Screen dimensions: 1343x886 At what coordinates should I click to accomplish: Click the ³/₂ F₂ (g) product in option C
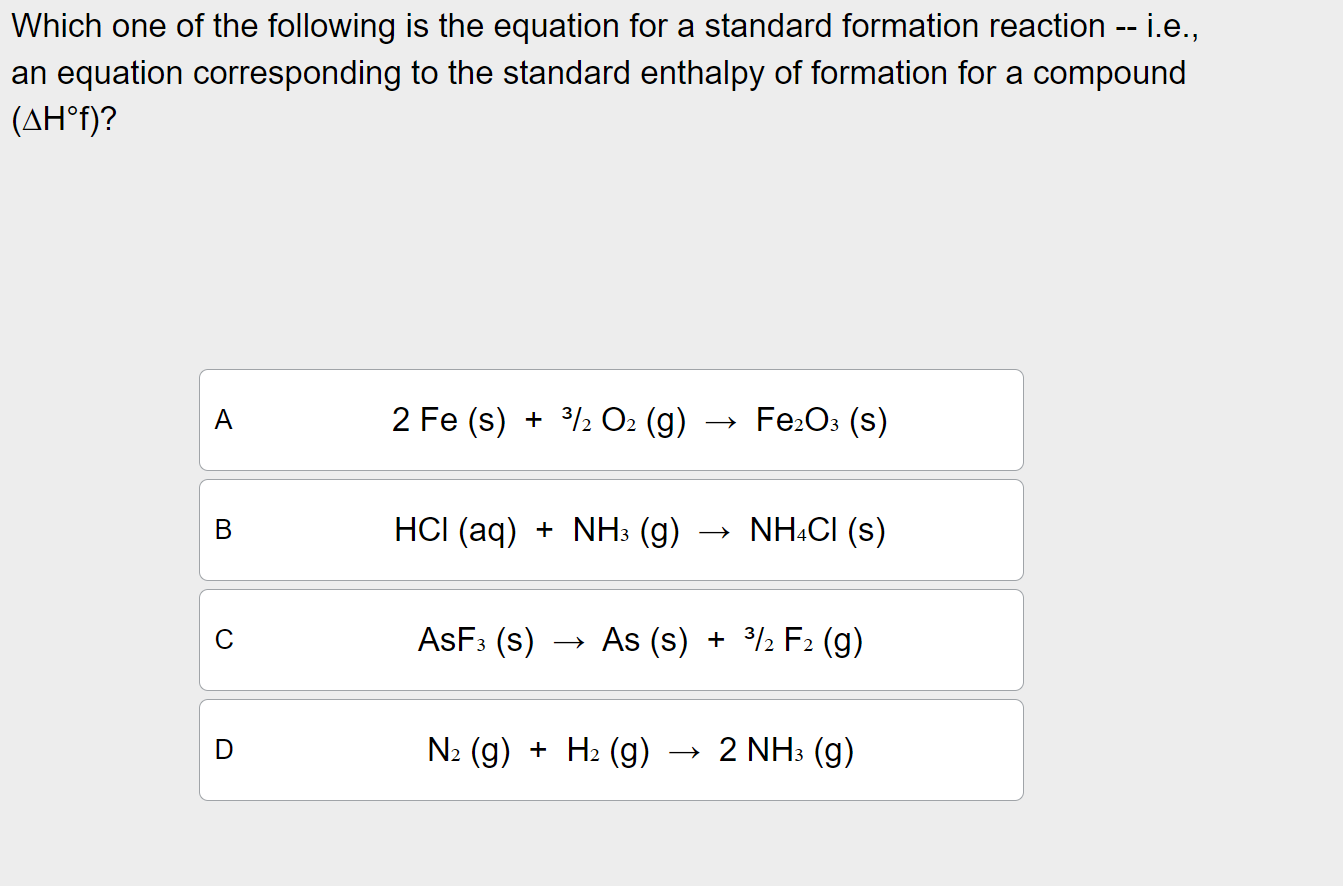[803, 641]
